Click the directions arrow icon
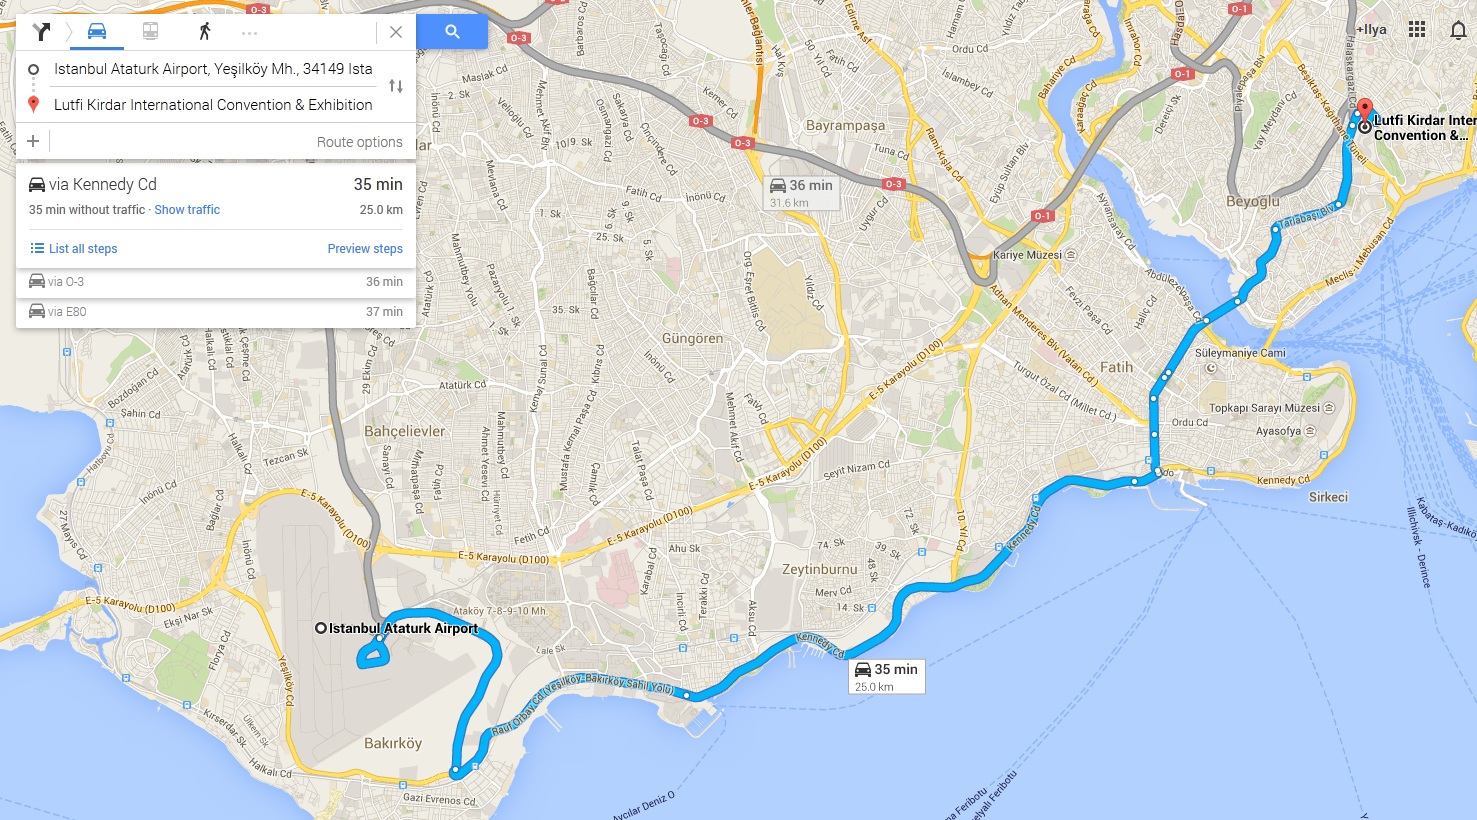The image size is (1477, 820). tap(41, 31)
